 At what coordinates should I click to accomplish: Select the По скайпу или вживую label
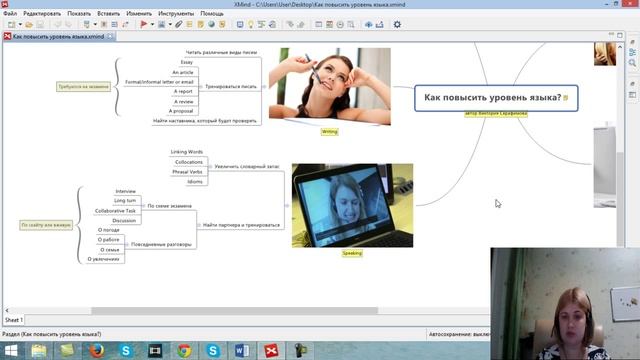(x=46, y=225)
